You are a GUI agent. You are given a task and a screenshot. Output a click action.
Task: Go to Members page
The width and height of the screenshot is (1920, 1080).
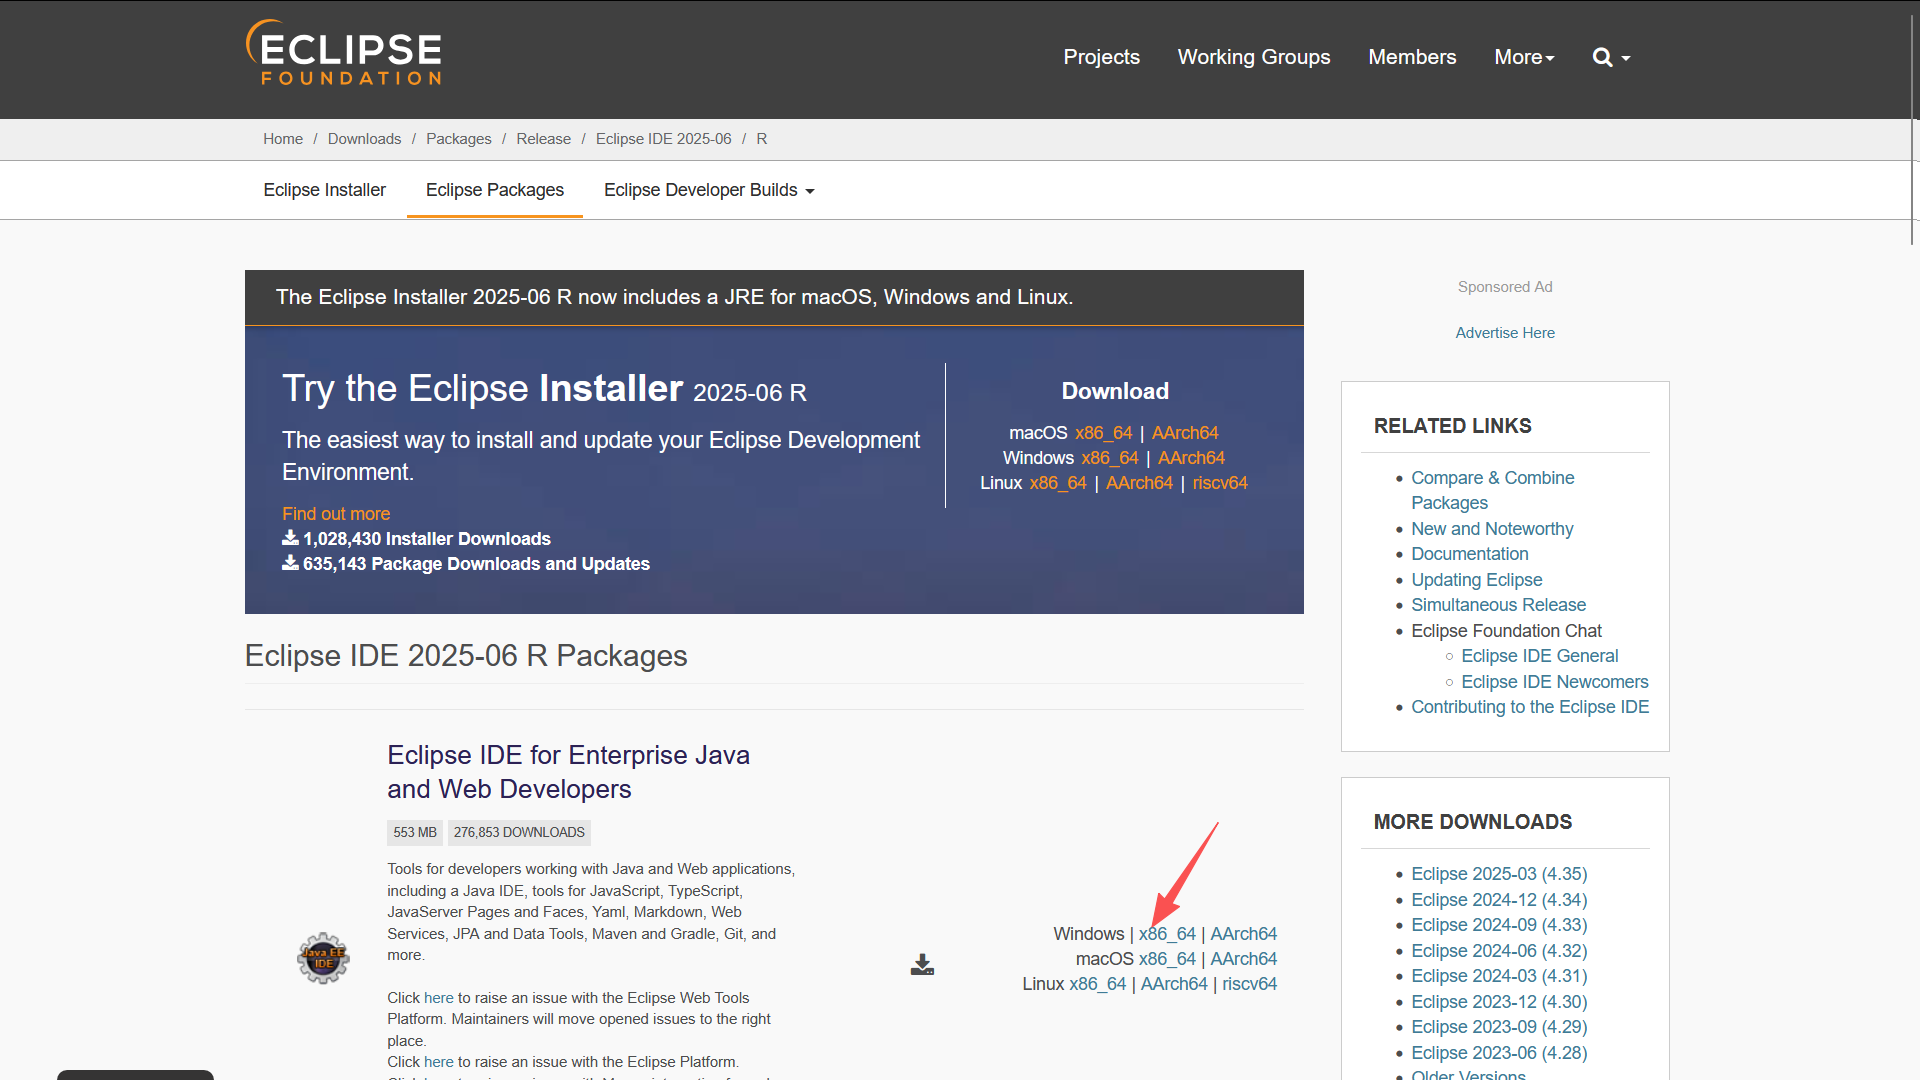pos(1412,57)
